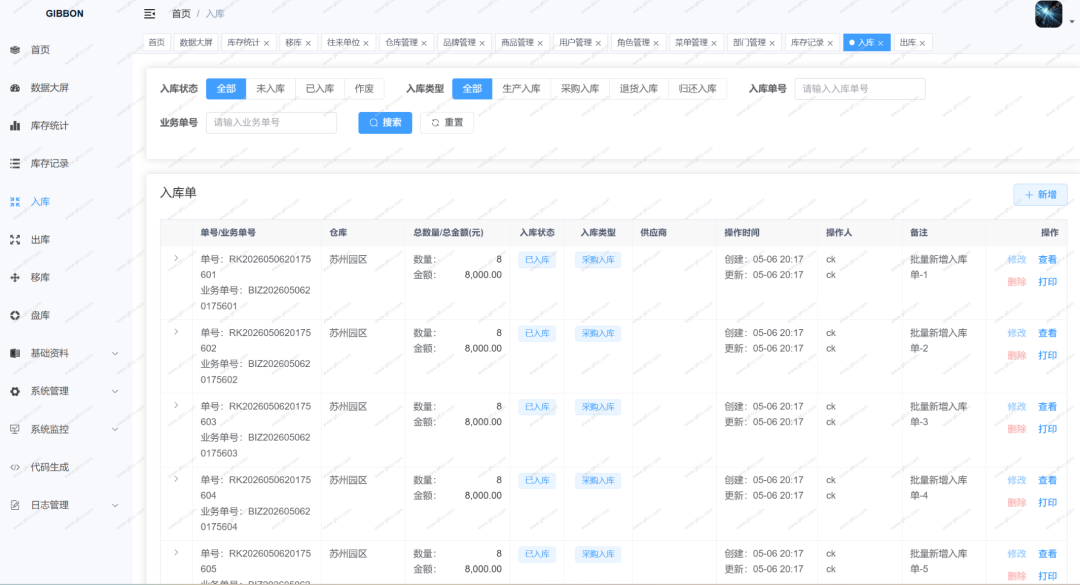Select 作废 in 入库状态 filter

click(x=364, y=89)
